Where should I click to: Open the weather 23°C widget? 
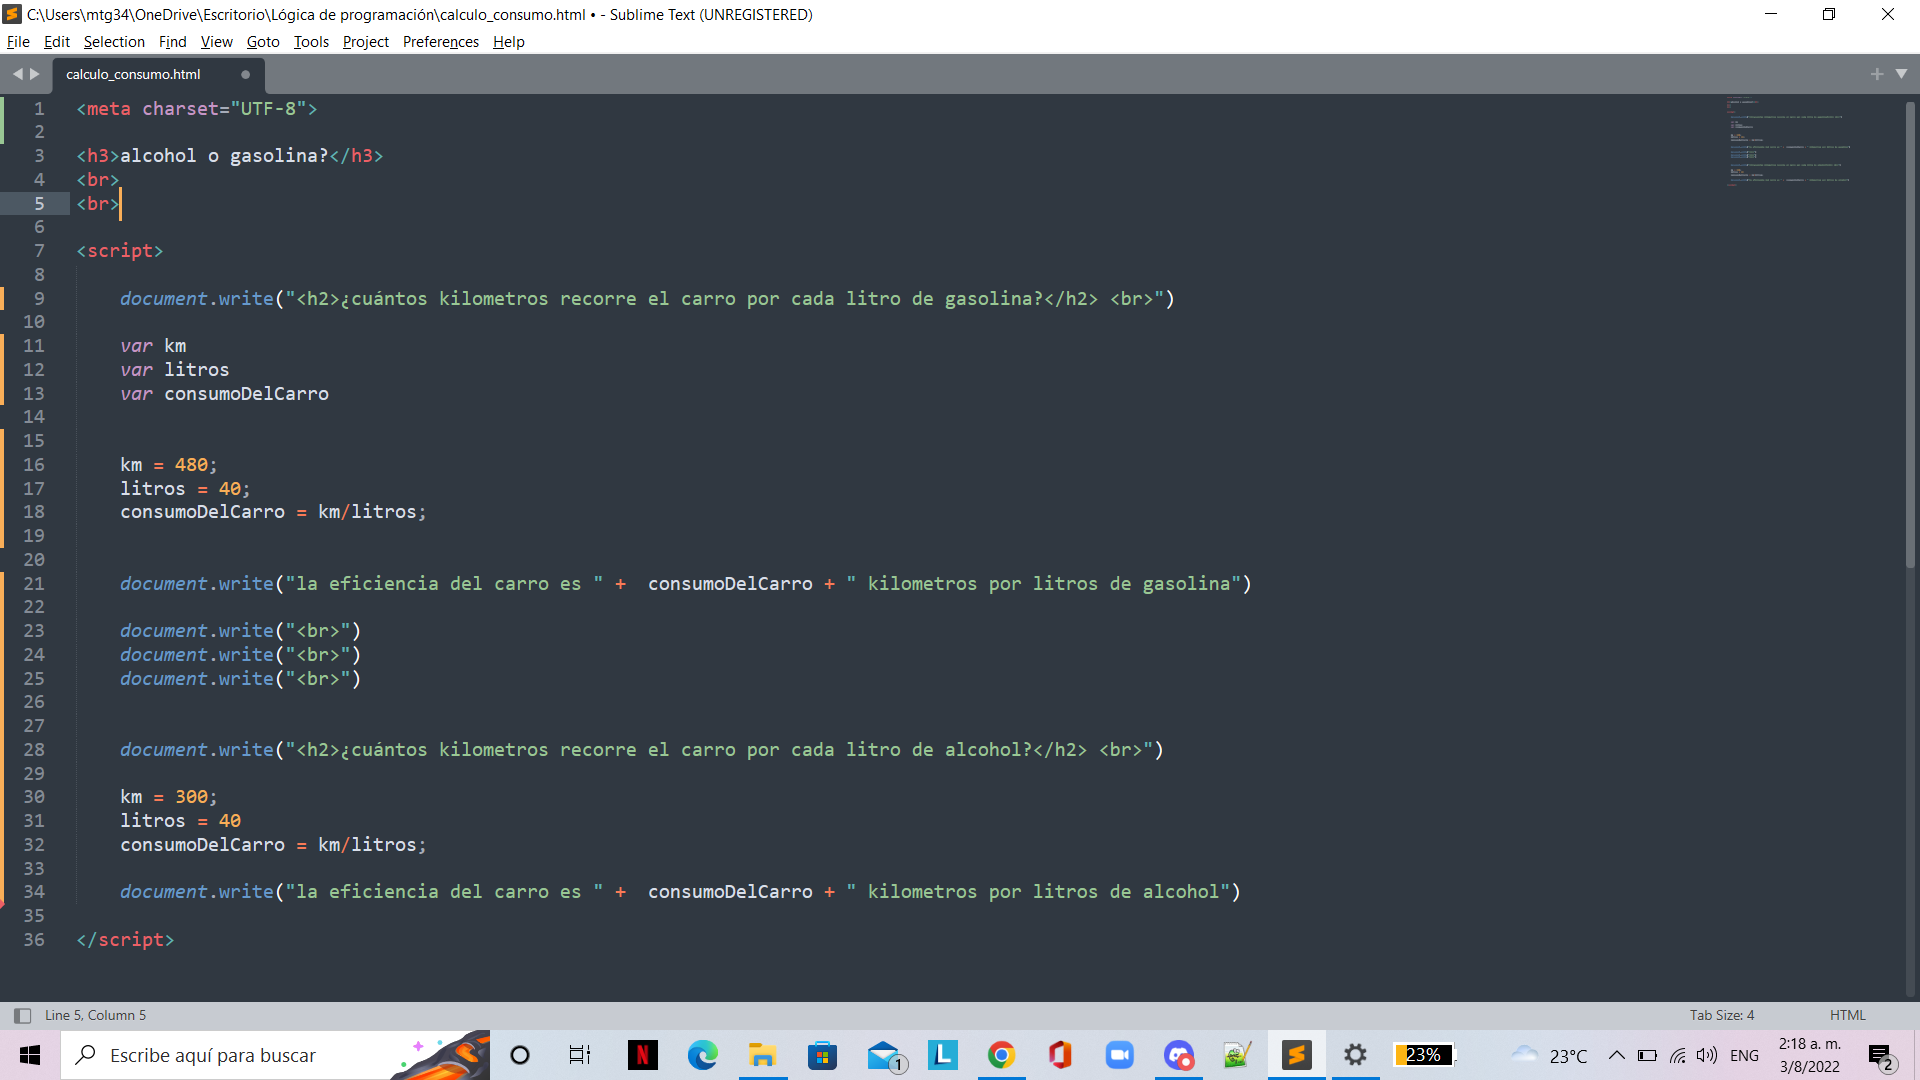tap(1550, 1055)
